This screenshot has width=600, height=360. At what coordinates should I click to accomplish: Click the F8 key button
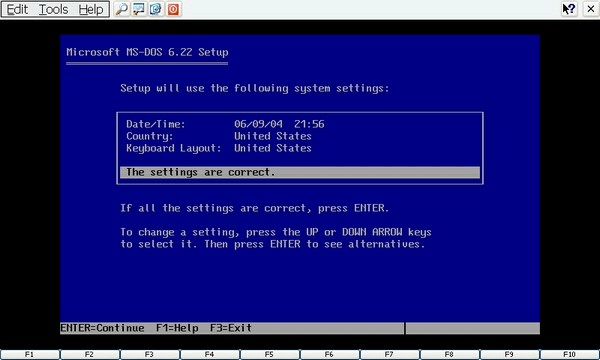tap(450, 355)
